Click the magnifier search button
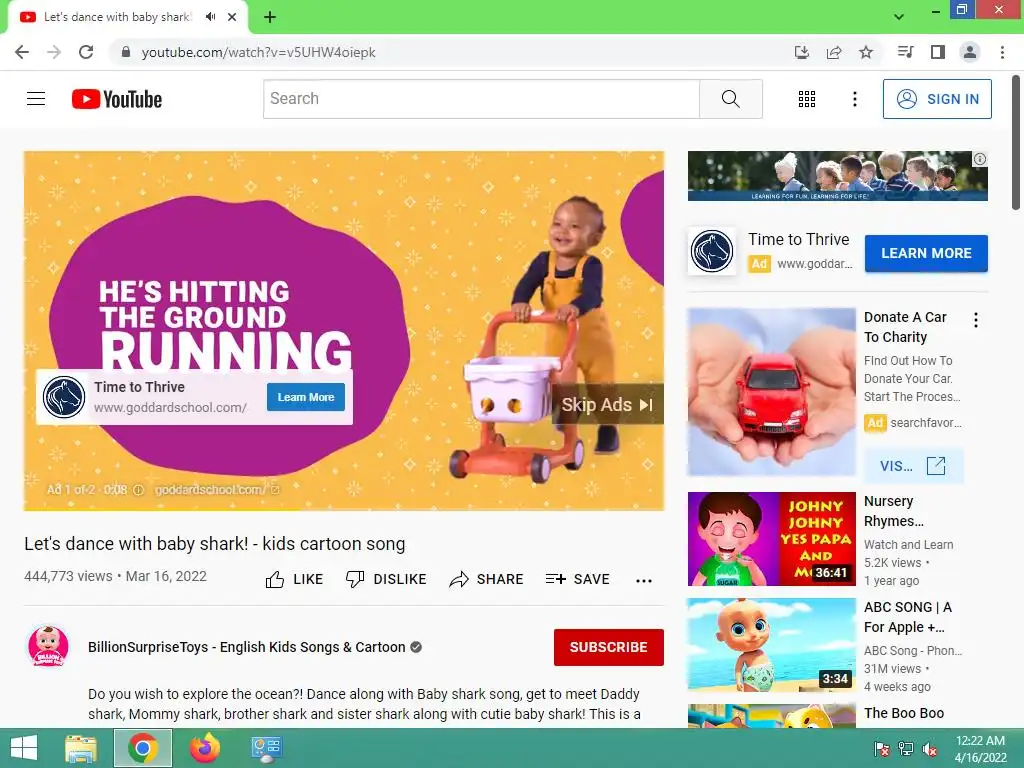 pos(731,99)
